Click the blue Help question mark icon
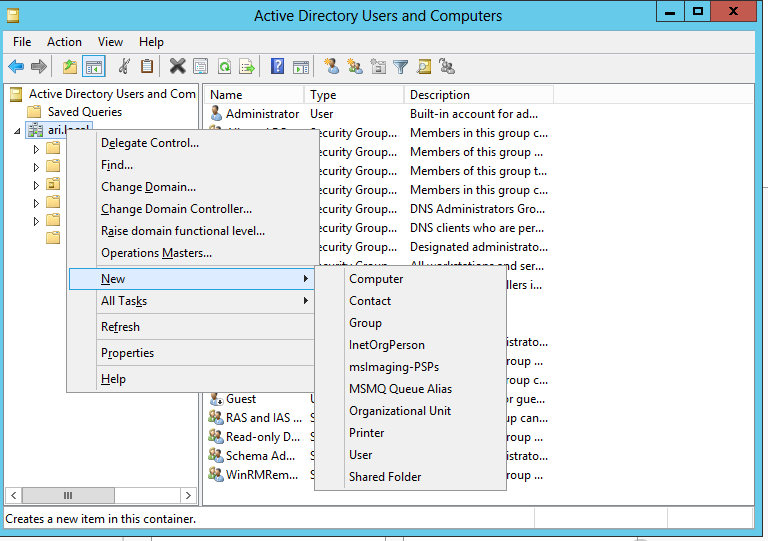Image resolution: width=768 pixels, height=541 pixels. pyautogui.click(x=277, y=66)
